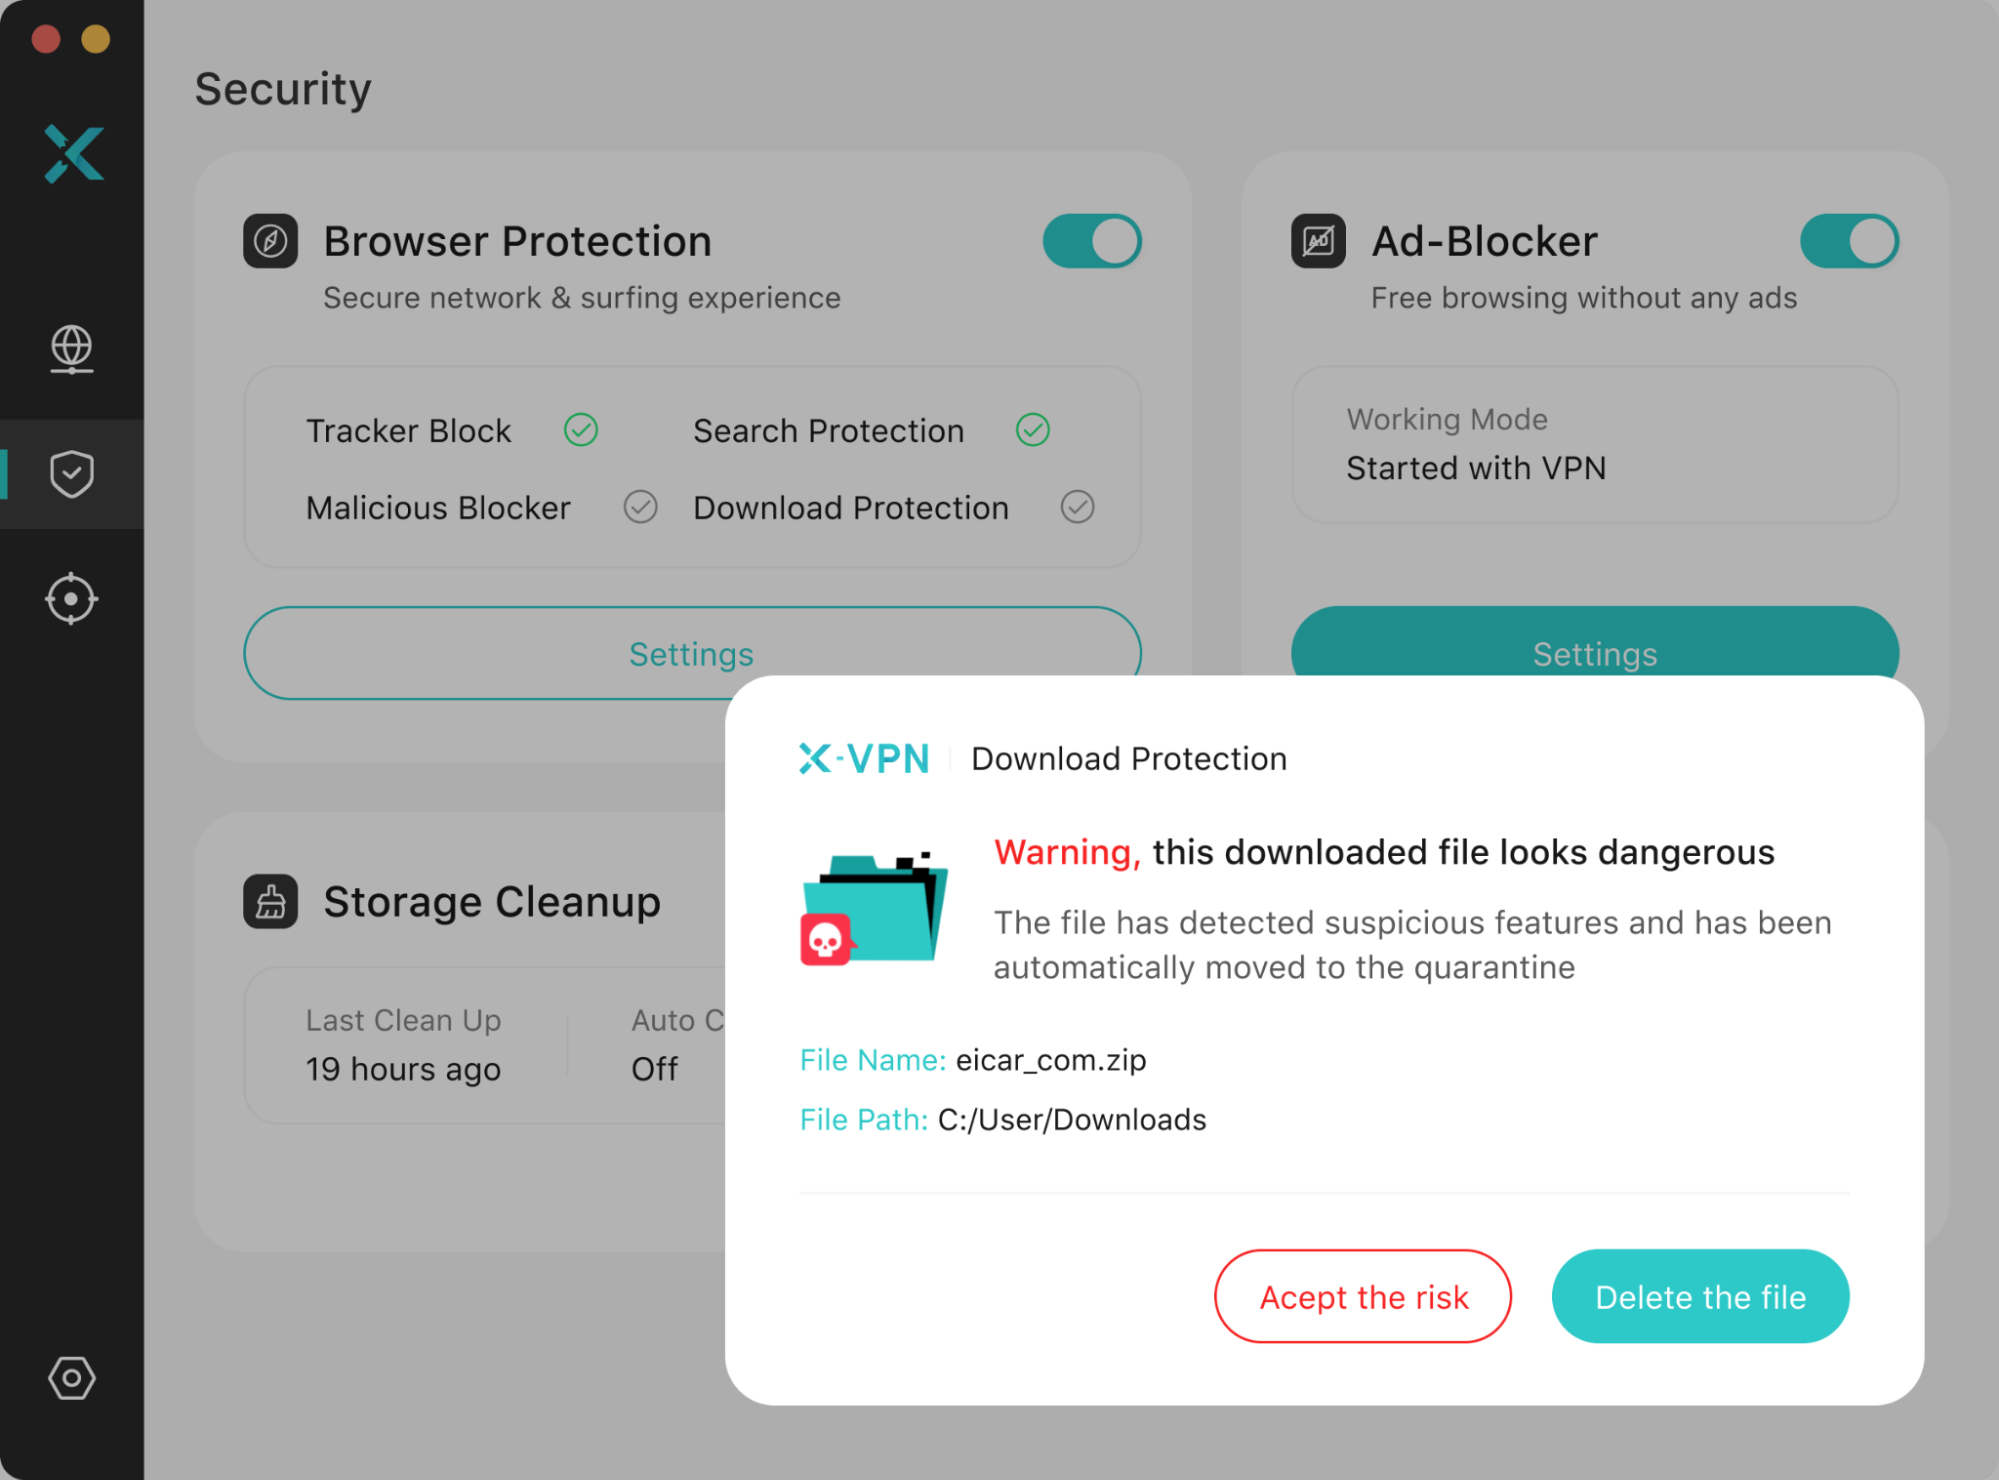Viewport: 1999px width, 1480px height.
Task: Click the X-VPN logo in the warning dialog
Action: point(864,758)
